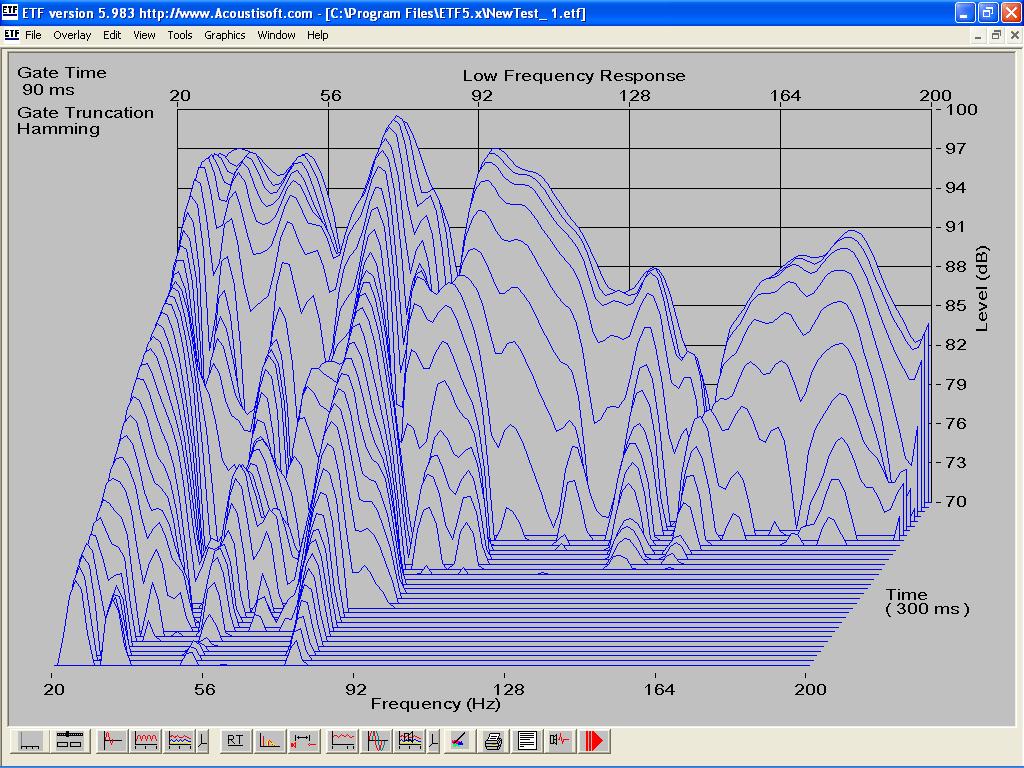Open the text notes document icon
The height and width of the screenshot is (768, 1024).
pos(527,741)
